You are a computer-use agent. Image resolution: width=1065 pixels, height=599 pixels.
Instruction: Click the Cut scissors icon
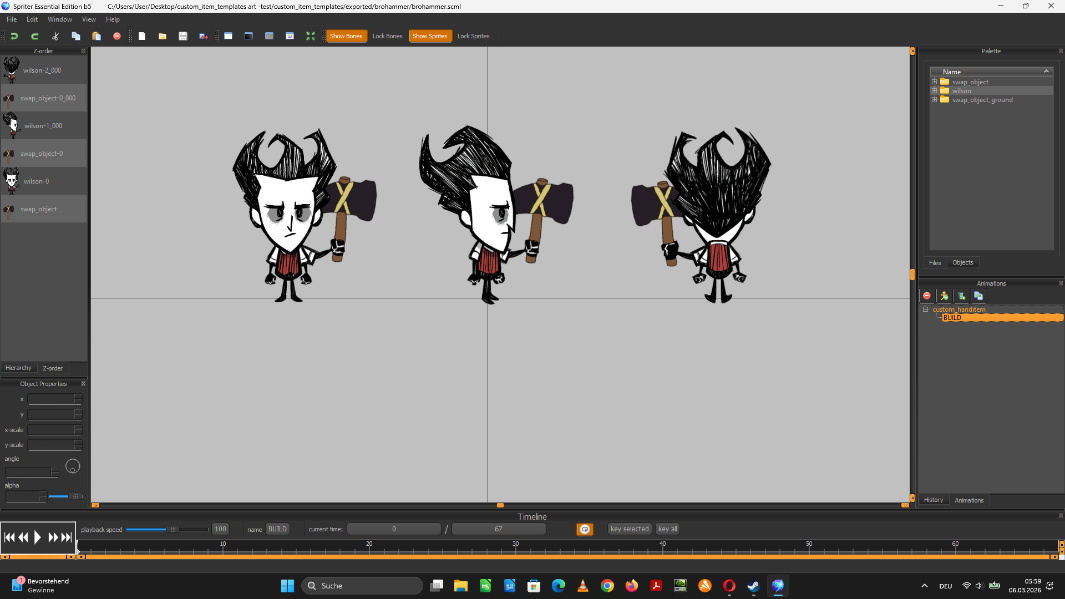click(56, 36)
